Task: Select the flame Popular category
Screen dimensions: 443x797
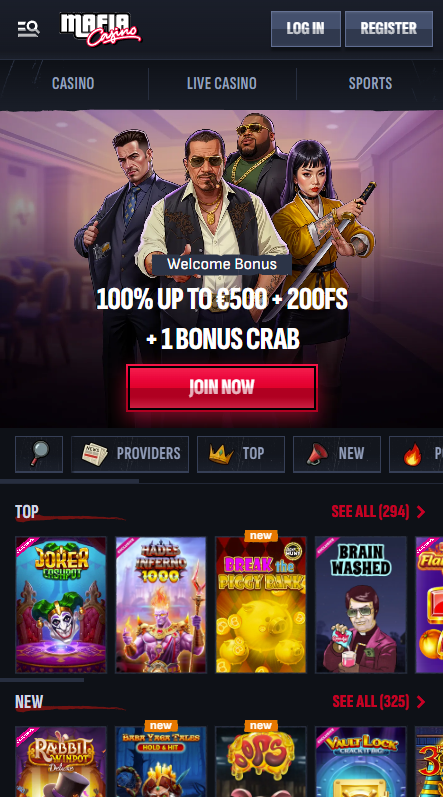Action: 416,454
